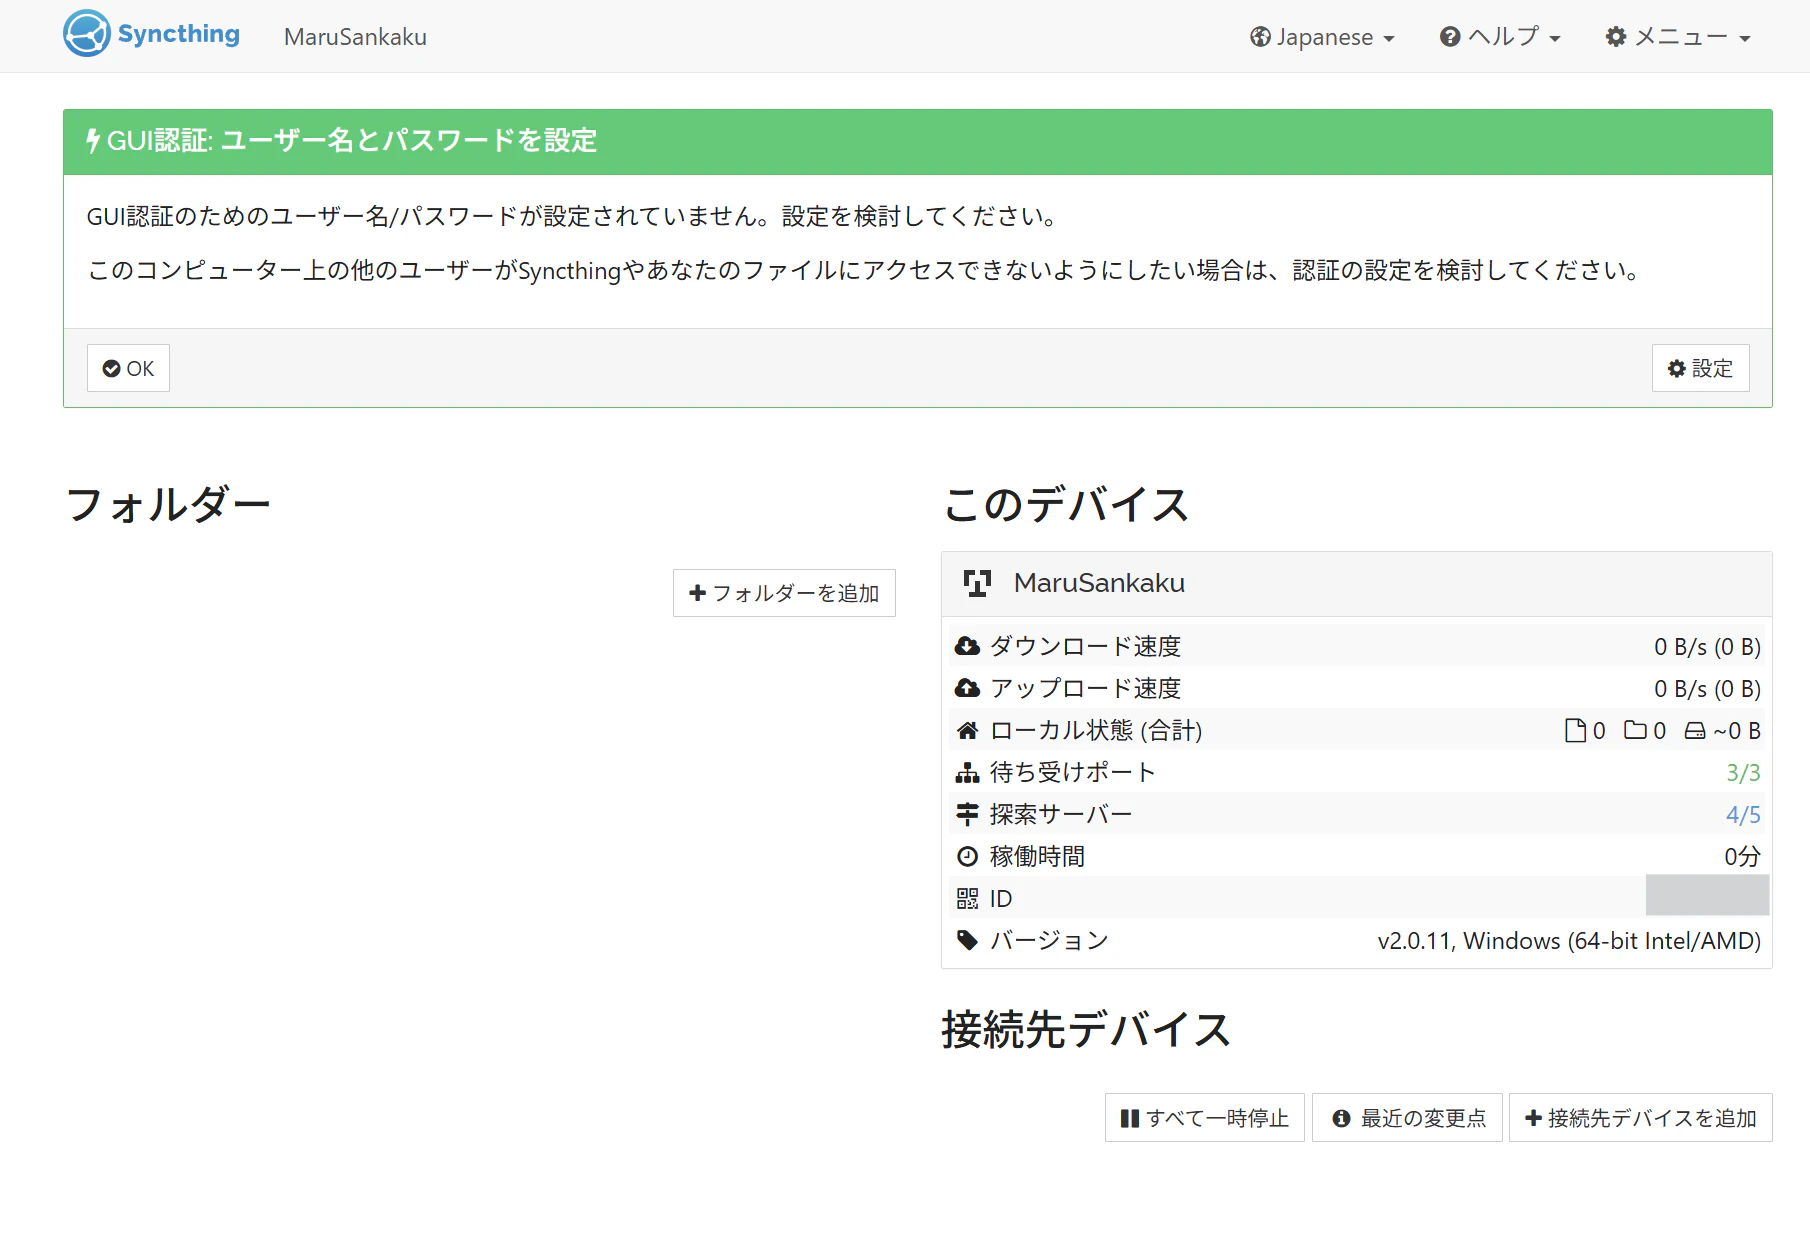Click the upload cloud icon

pos(967,688)
